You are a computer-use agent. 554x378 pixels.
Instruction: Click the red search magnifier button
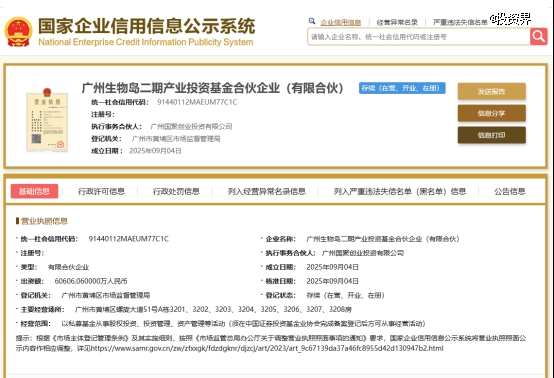click(538, 36)
